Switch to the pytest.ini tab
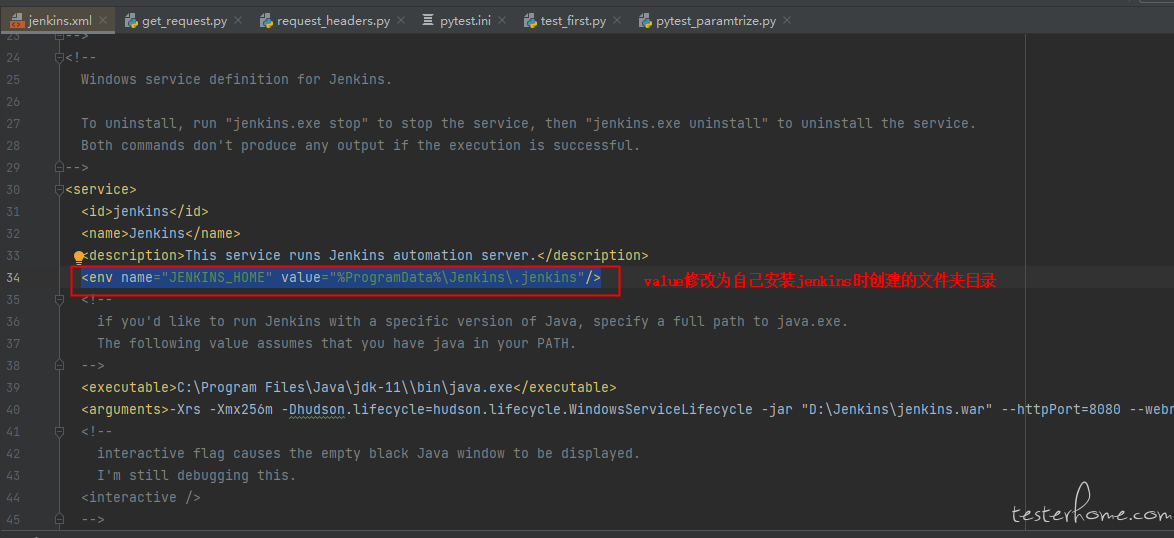The image size is (1174, 538). pos(464,21)
